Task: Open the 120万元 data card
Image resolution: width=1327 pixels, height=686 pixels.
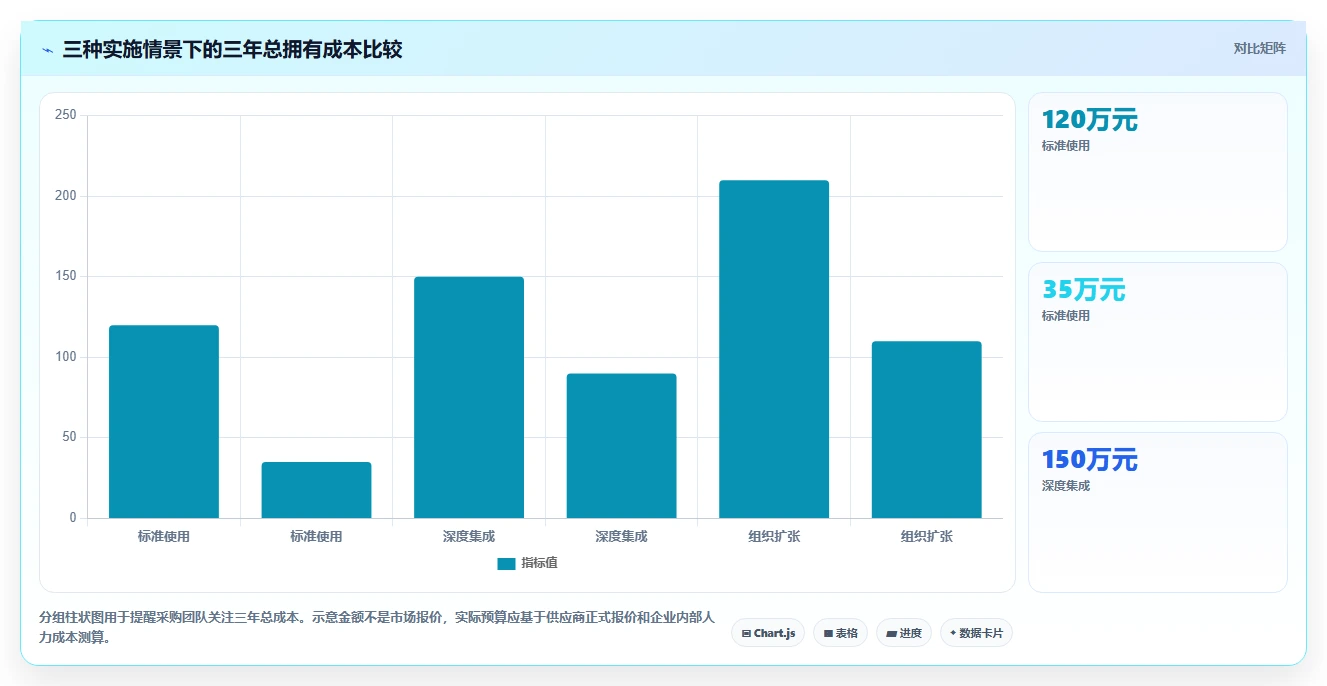Action: [x=1158, y=172]
